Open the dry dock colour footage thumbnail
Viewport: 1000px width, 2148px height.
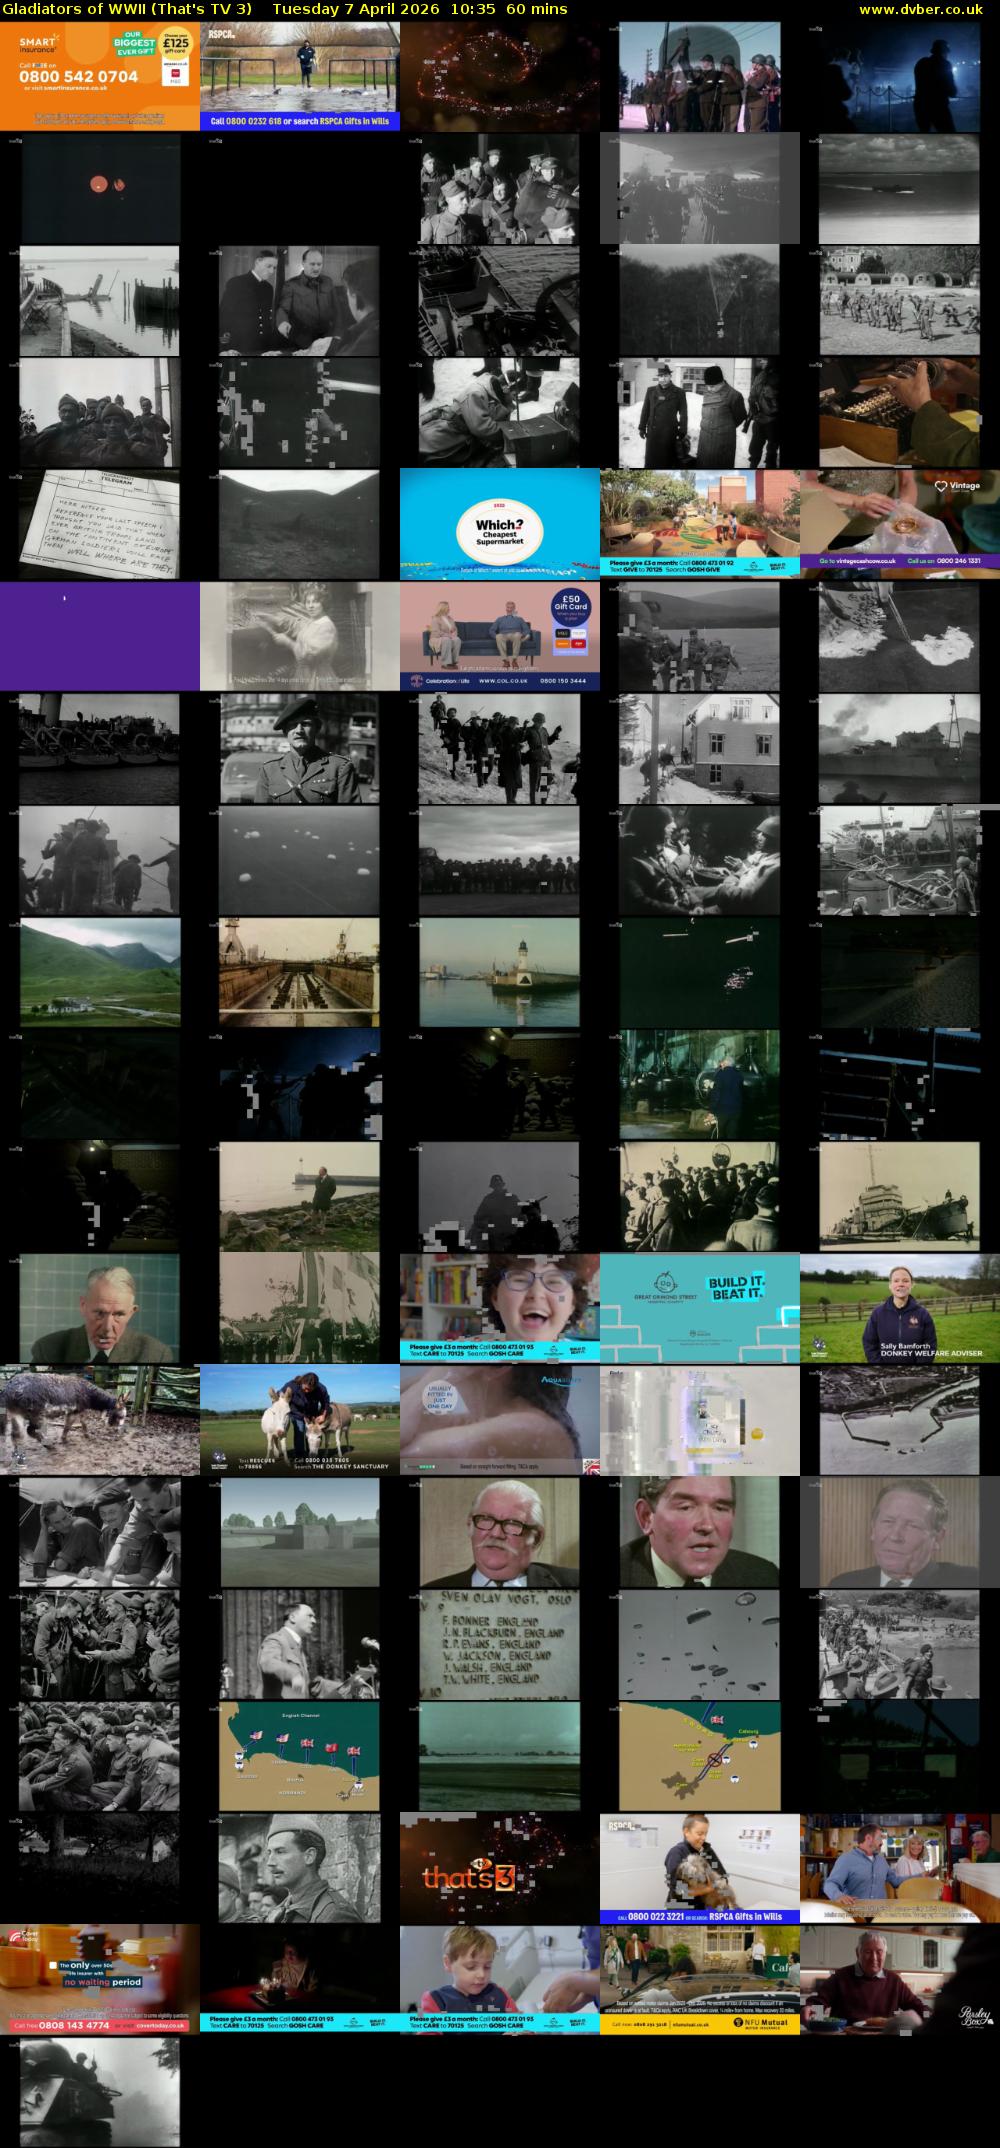click(300, 971)
